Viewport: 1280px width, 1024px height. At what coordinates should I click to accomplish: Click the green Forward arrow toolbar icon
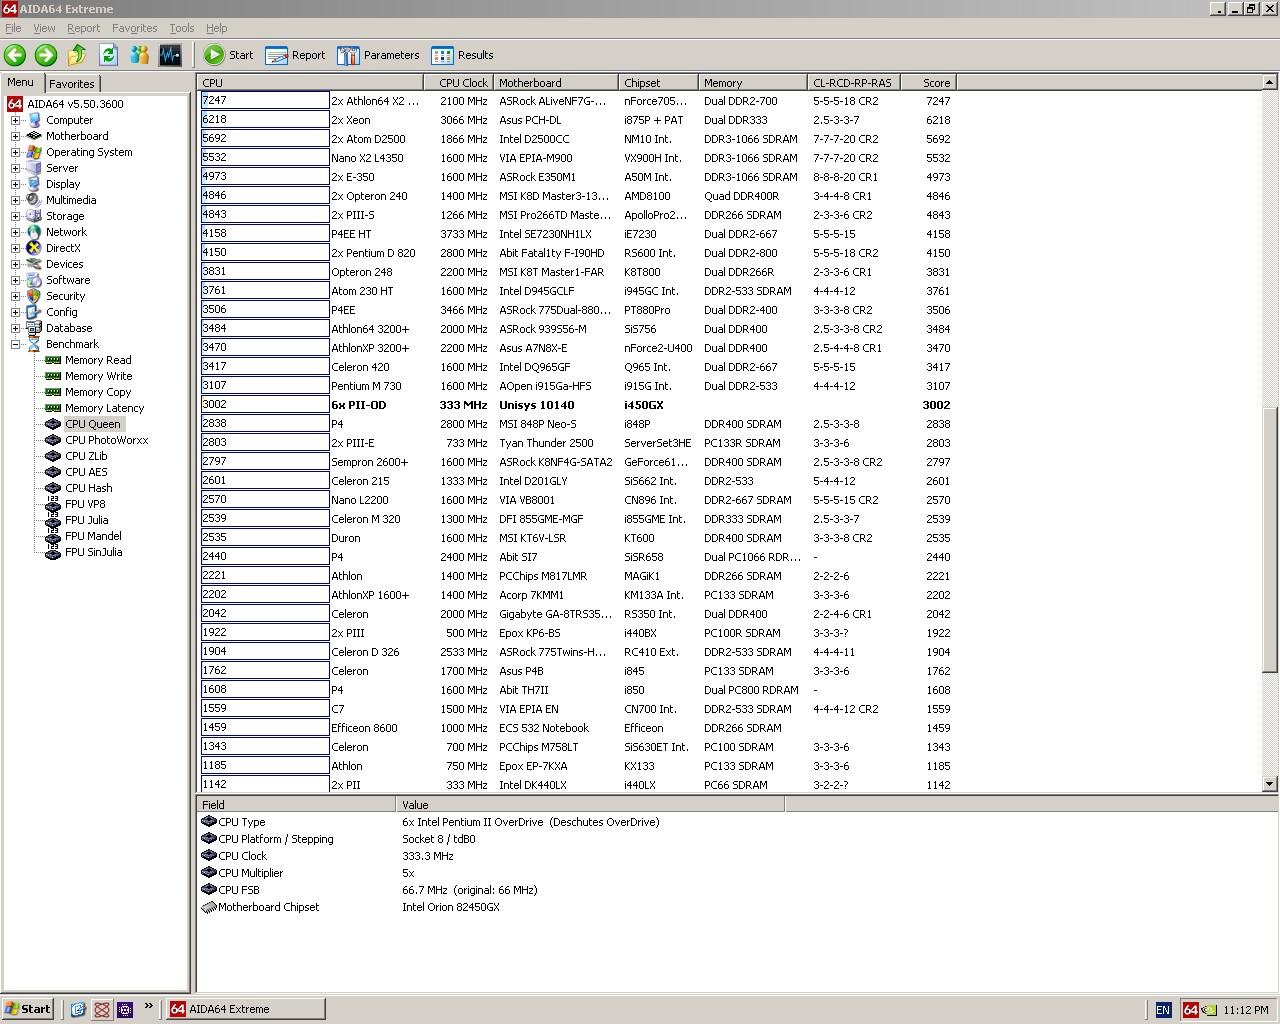pyautogui.click(x=46, y=55)
